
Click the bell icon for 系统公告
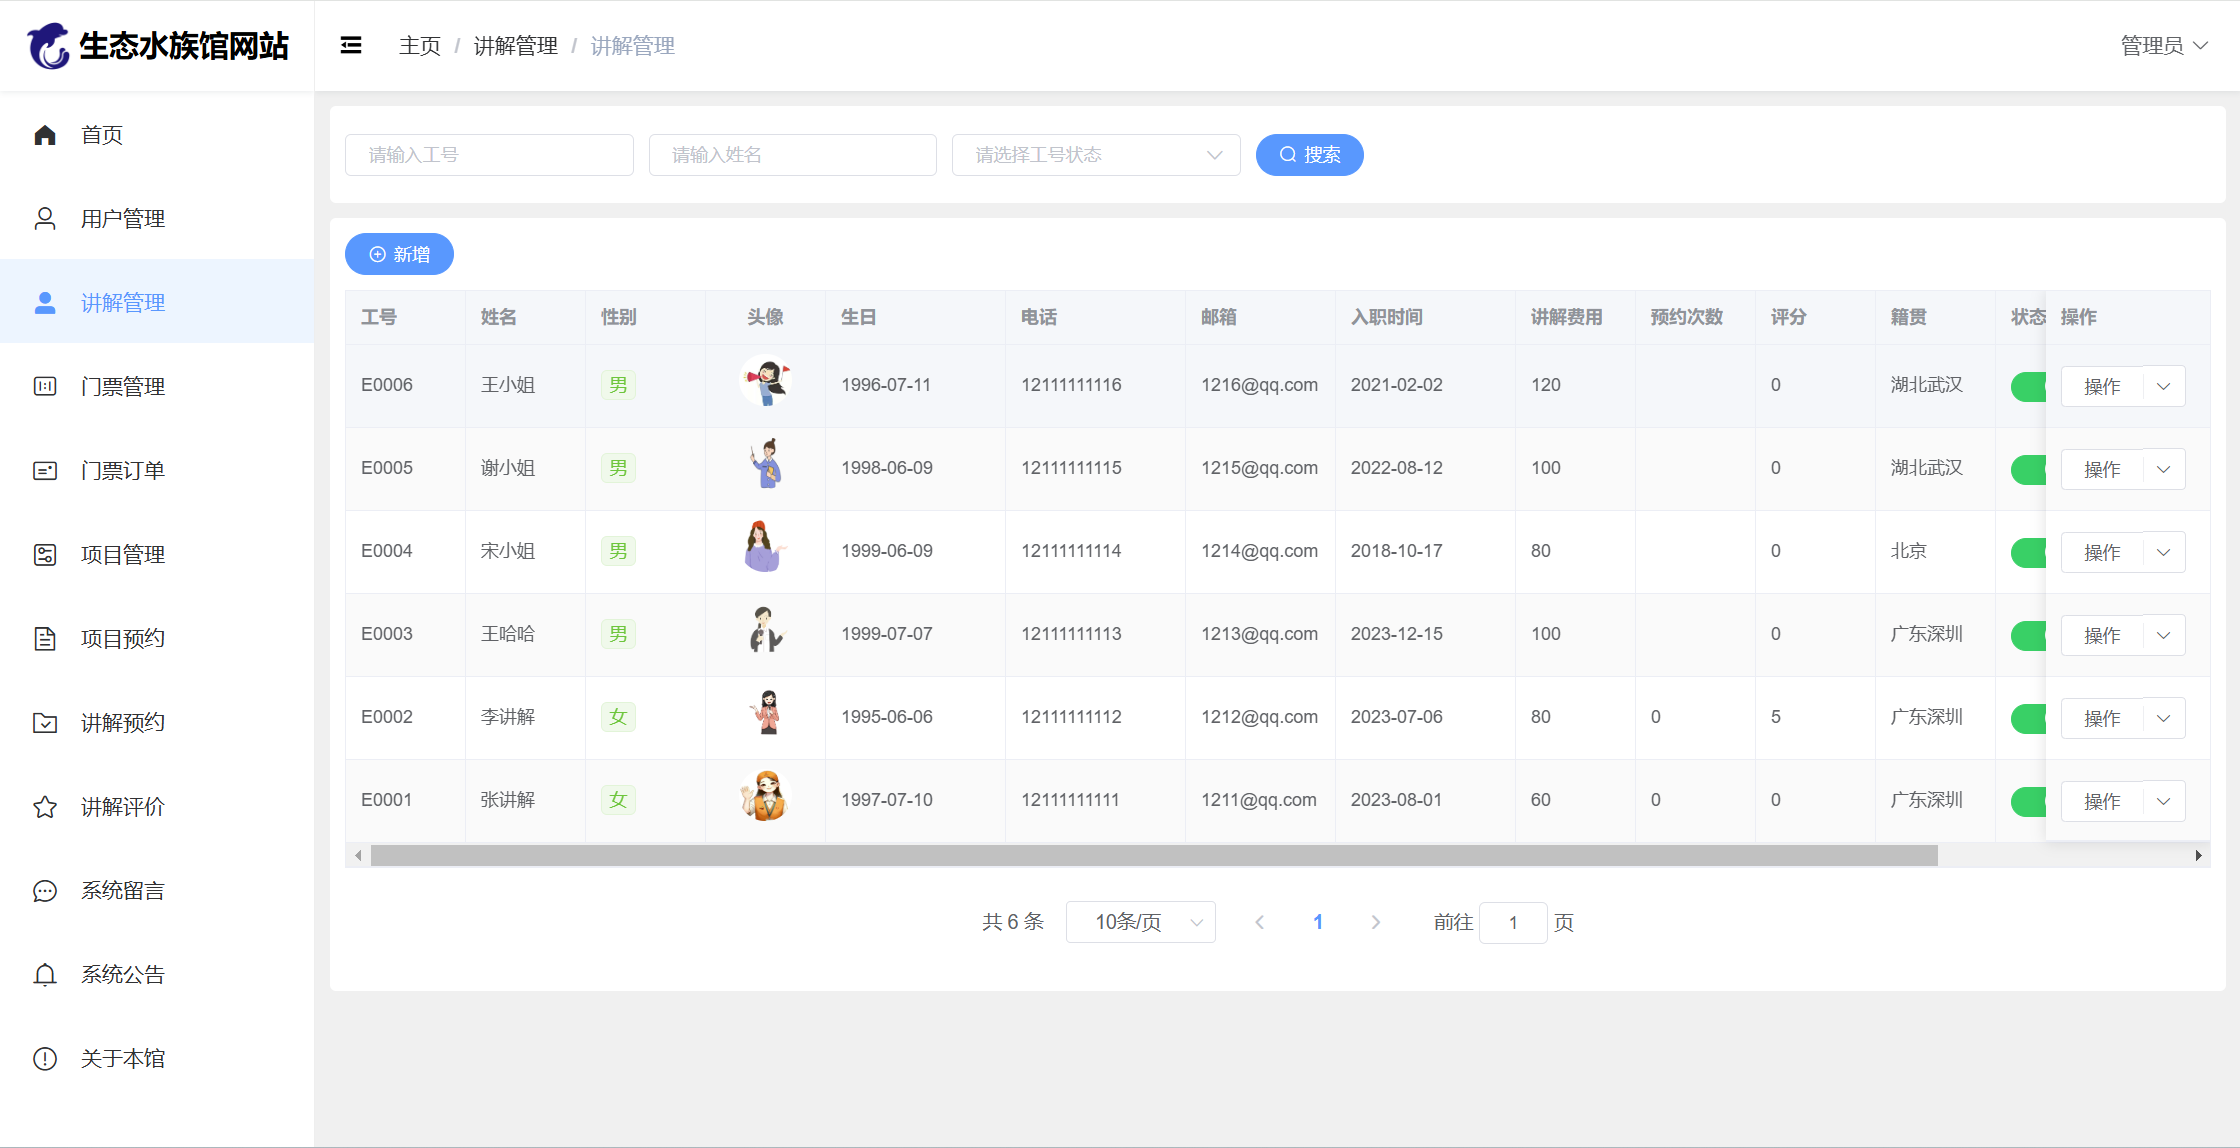(45, 975)
